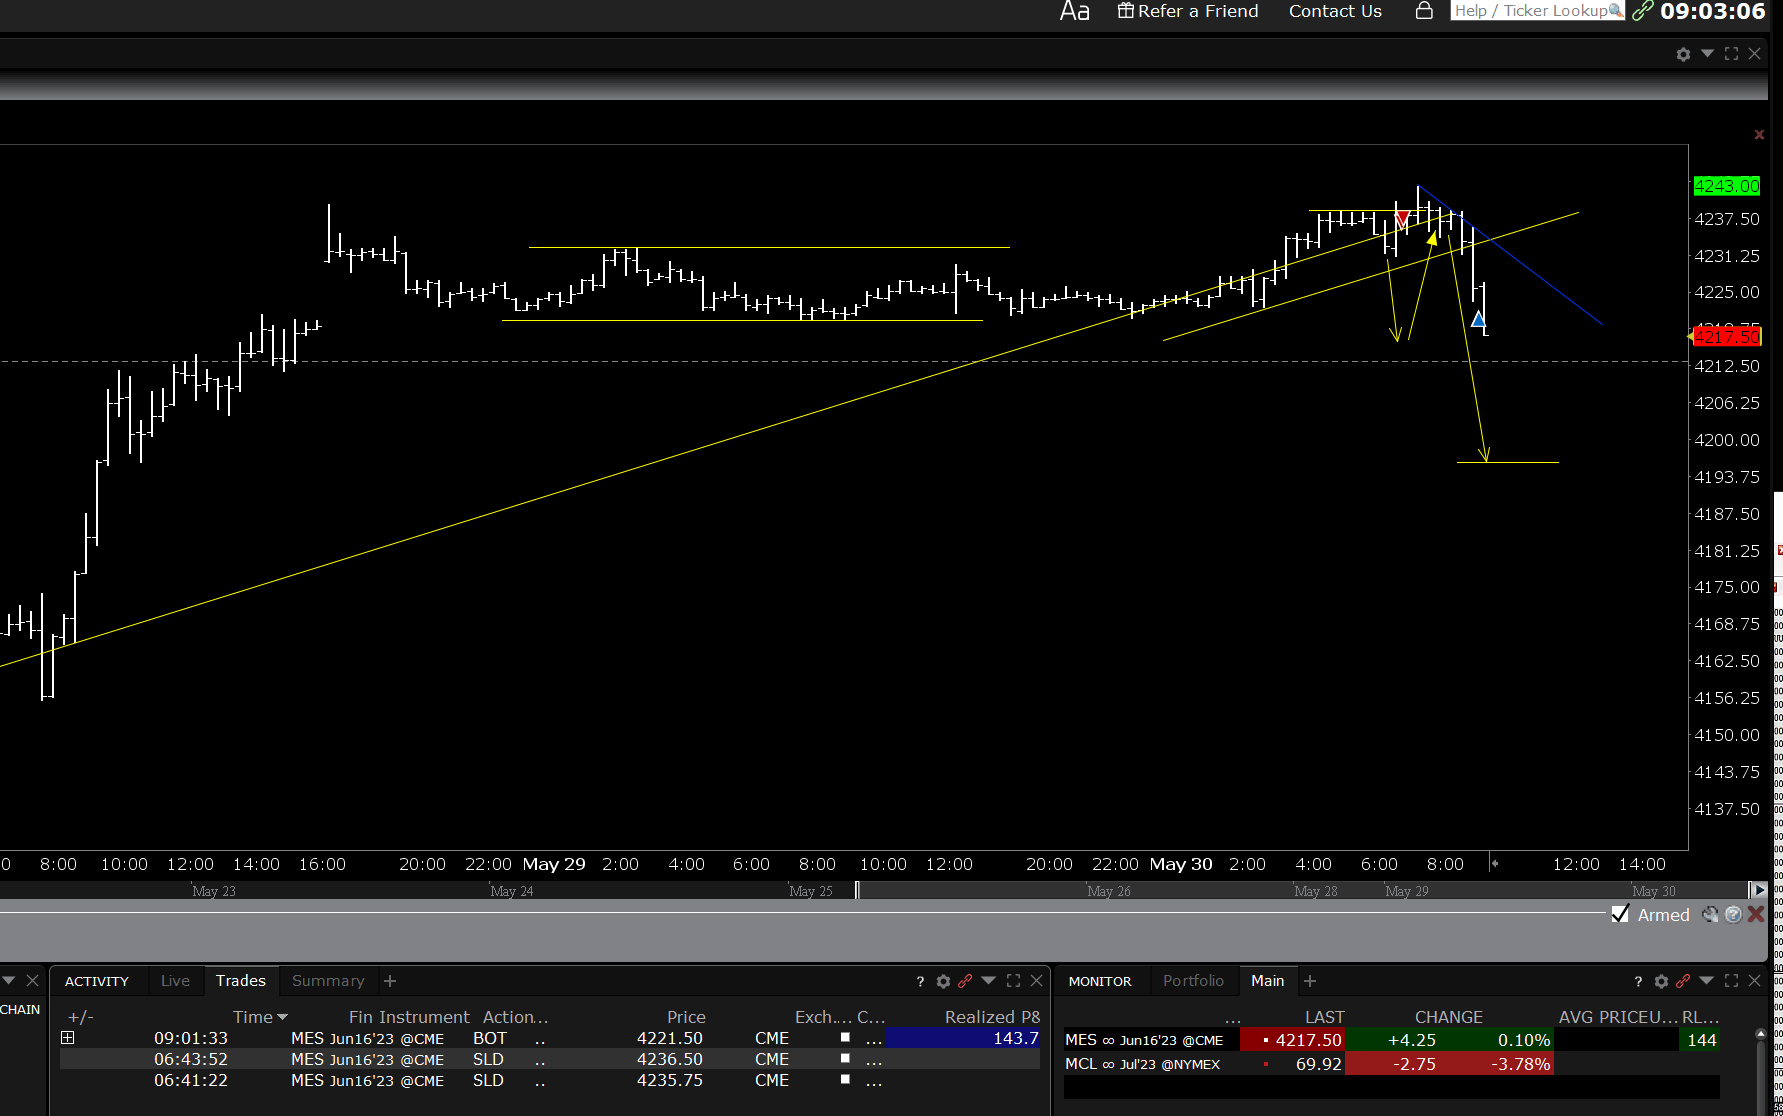Open Monitor panel settings gear

tap(1661, 981)
